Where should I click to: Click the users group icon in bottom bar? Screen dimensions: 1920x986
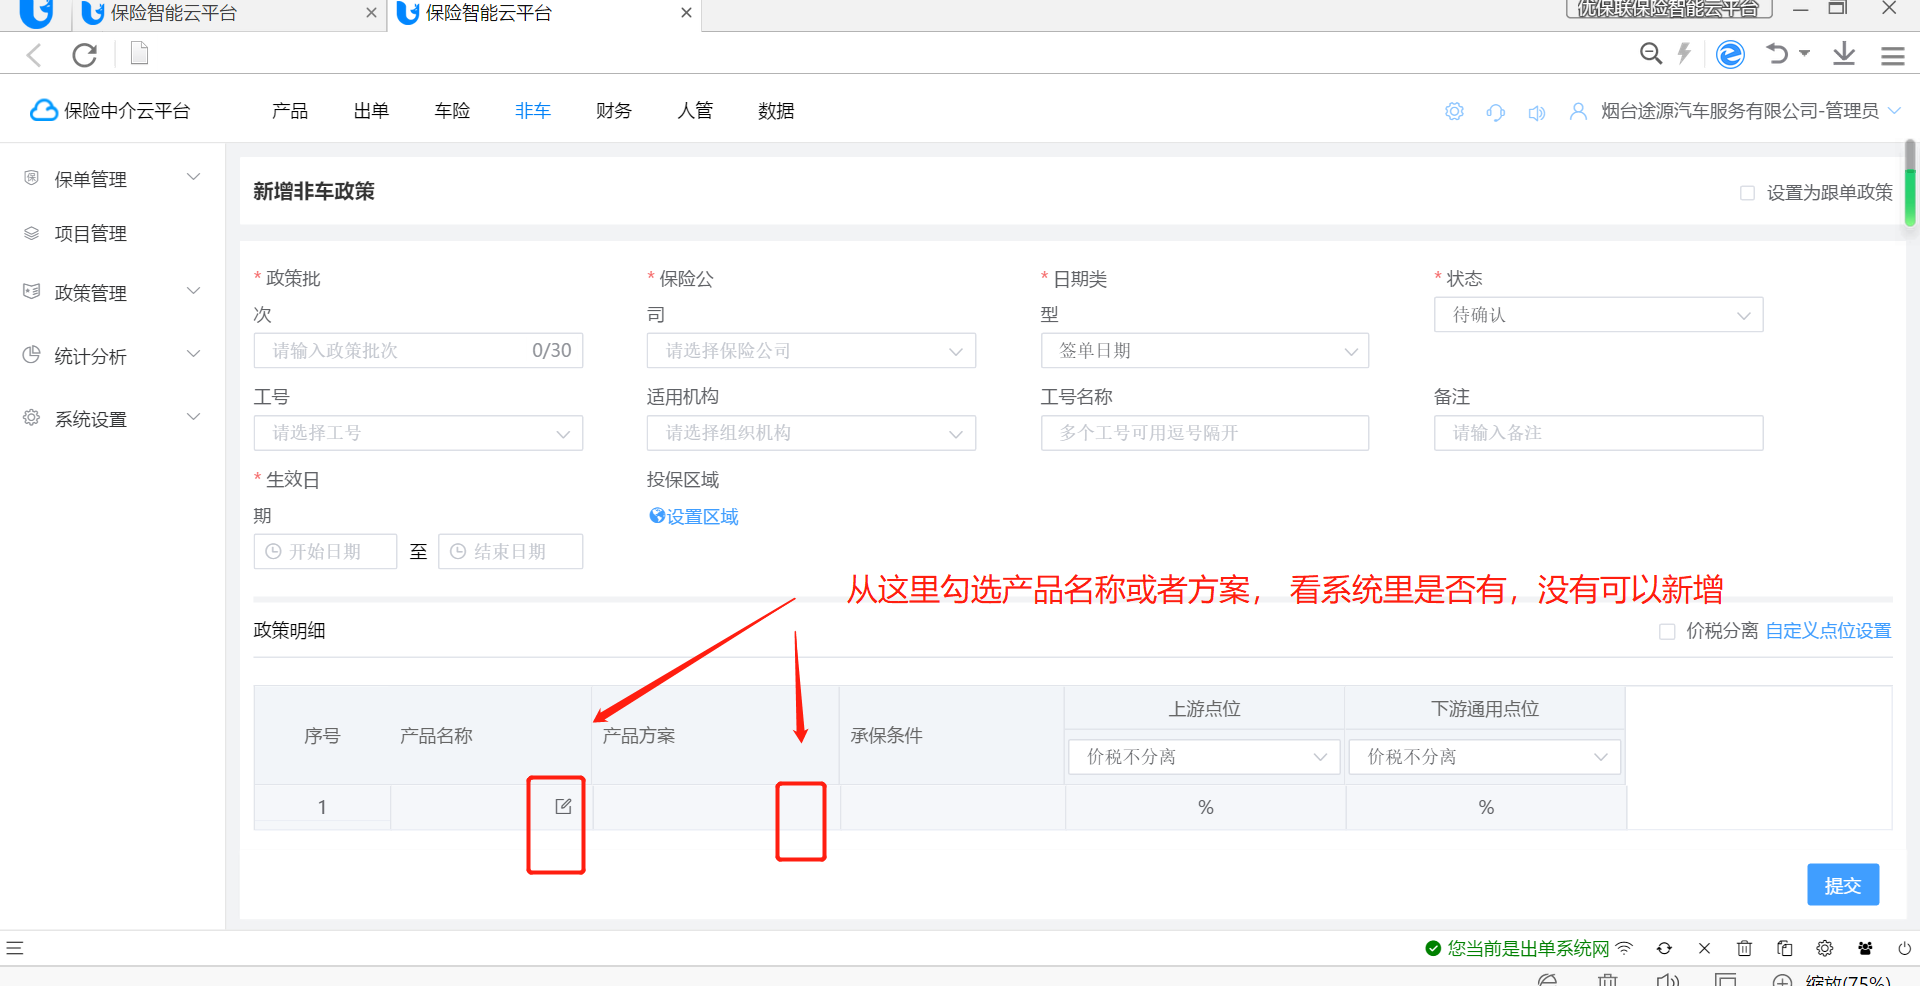click(x=1865, y=948)
